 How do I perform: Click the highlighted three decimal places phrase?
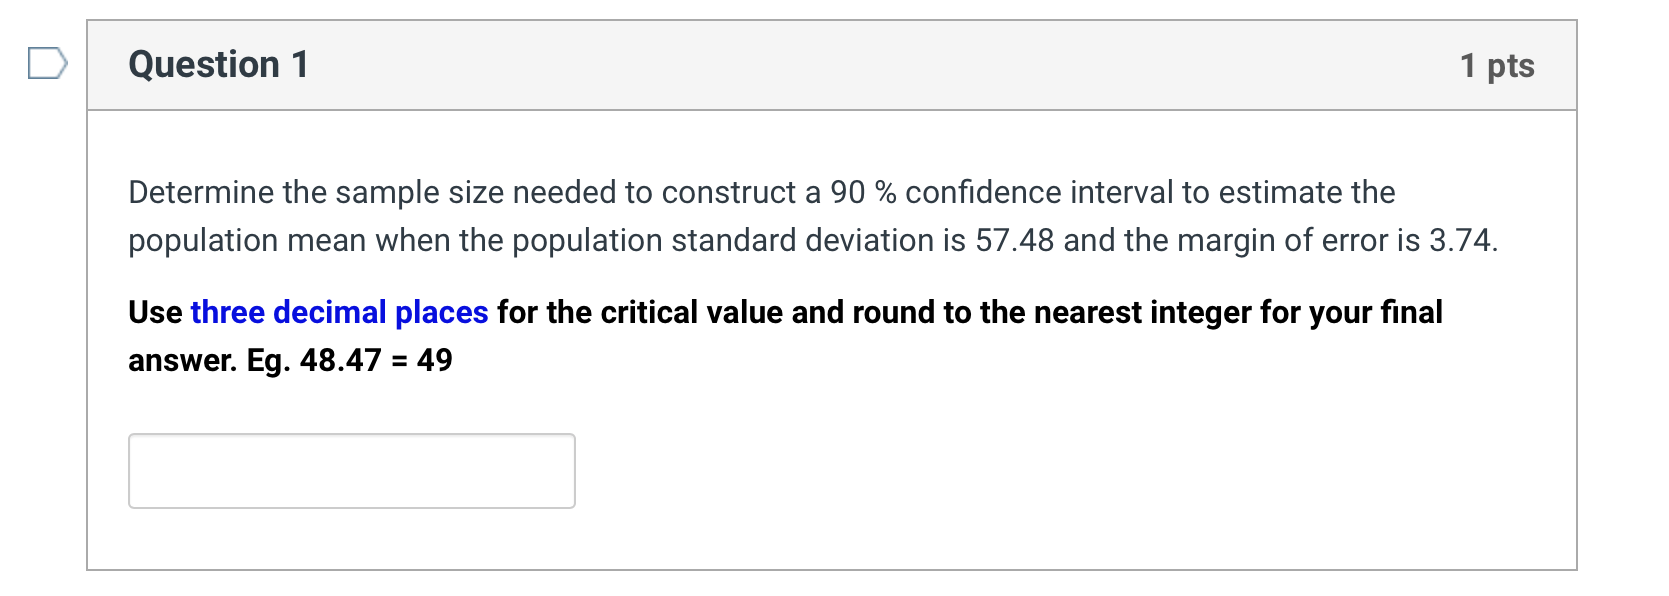(x=338, y=312)
